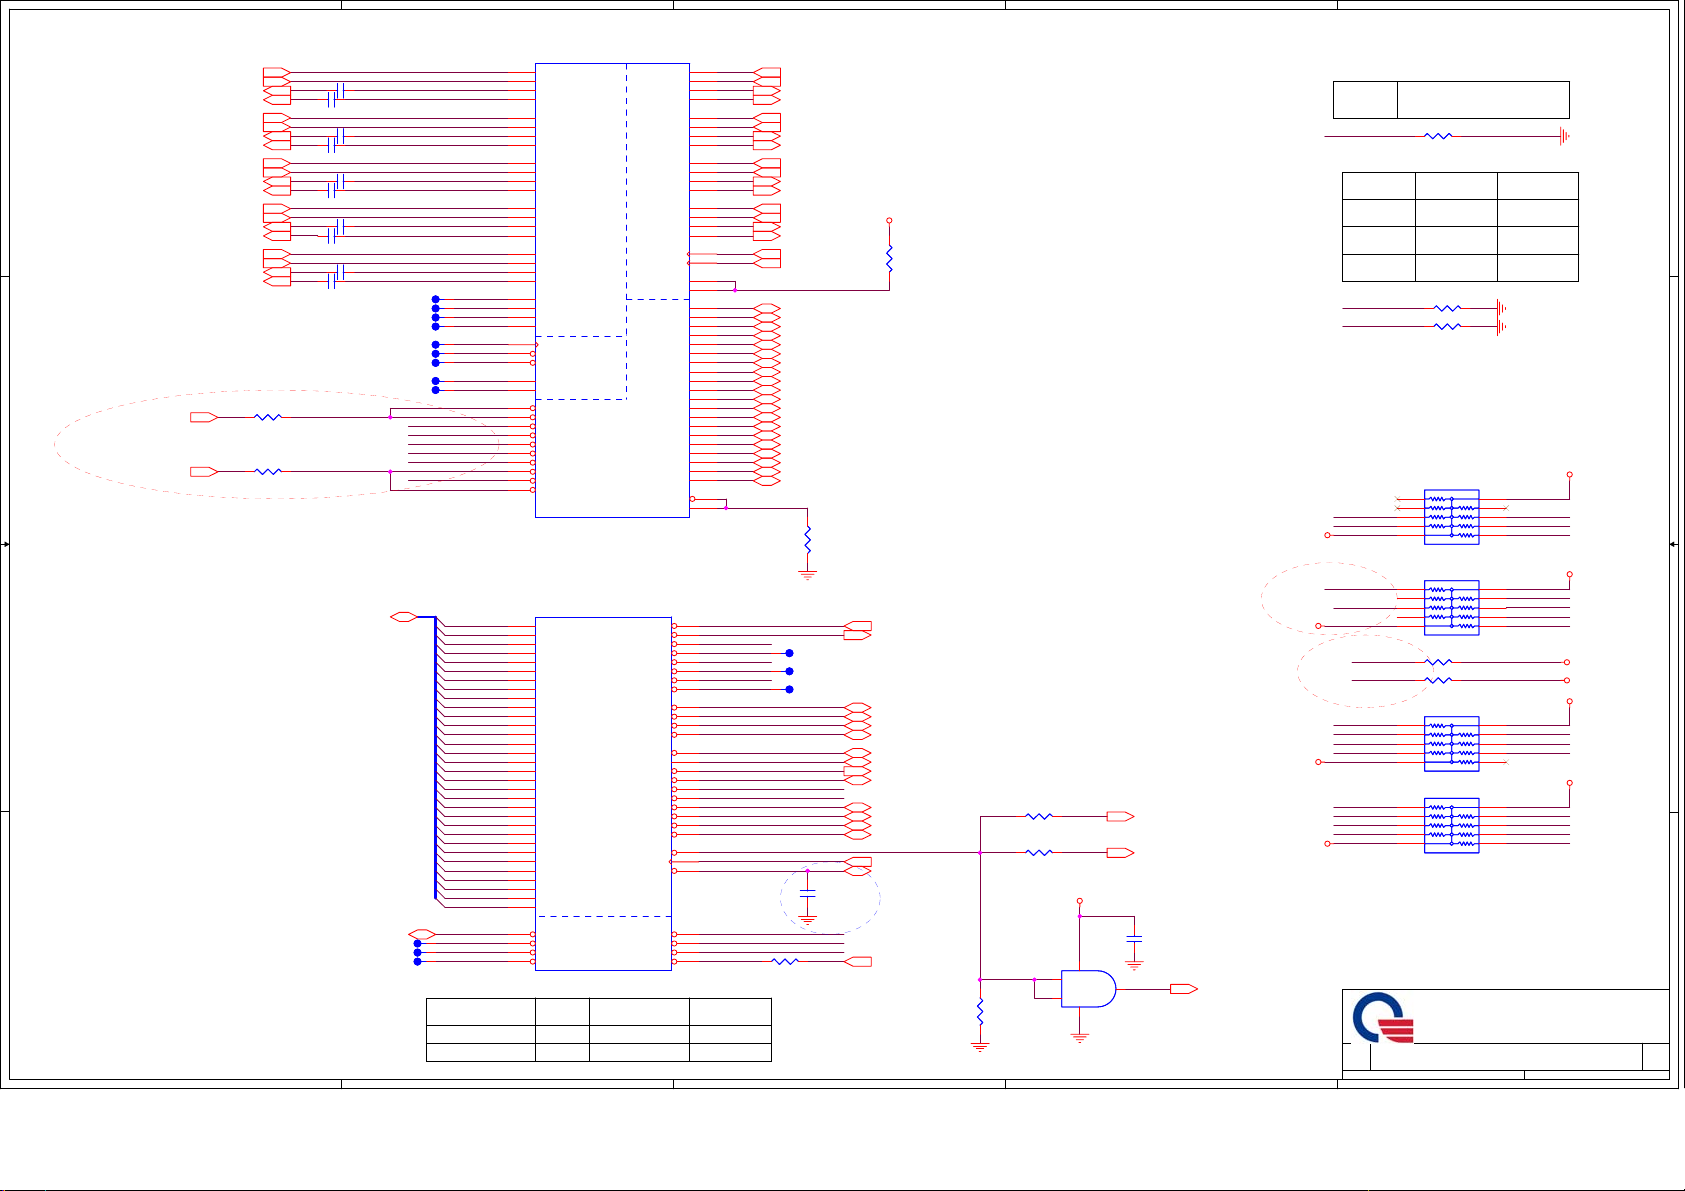
Task: Click the AND gate symbol
Action: [x=1088, y=988]
